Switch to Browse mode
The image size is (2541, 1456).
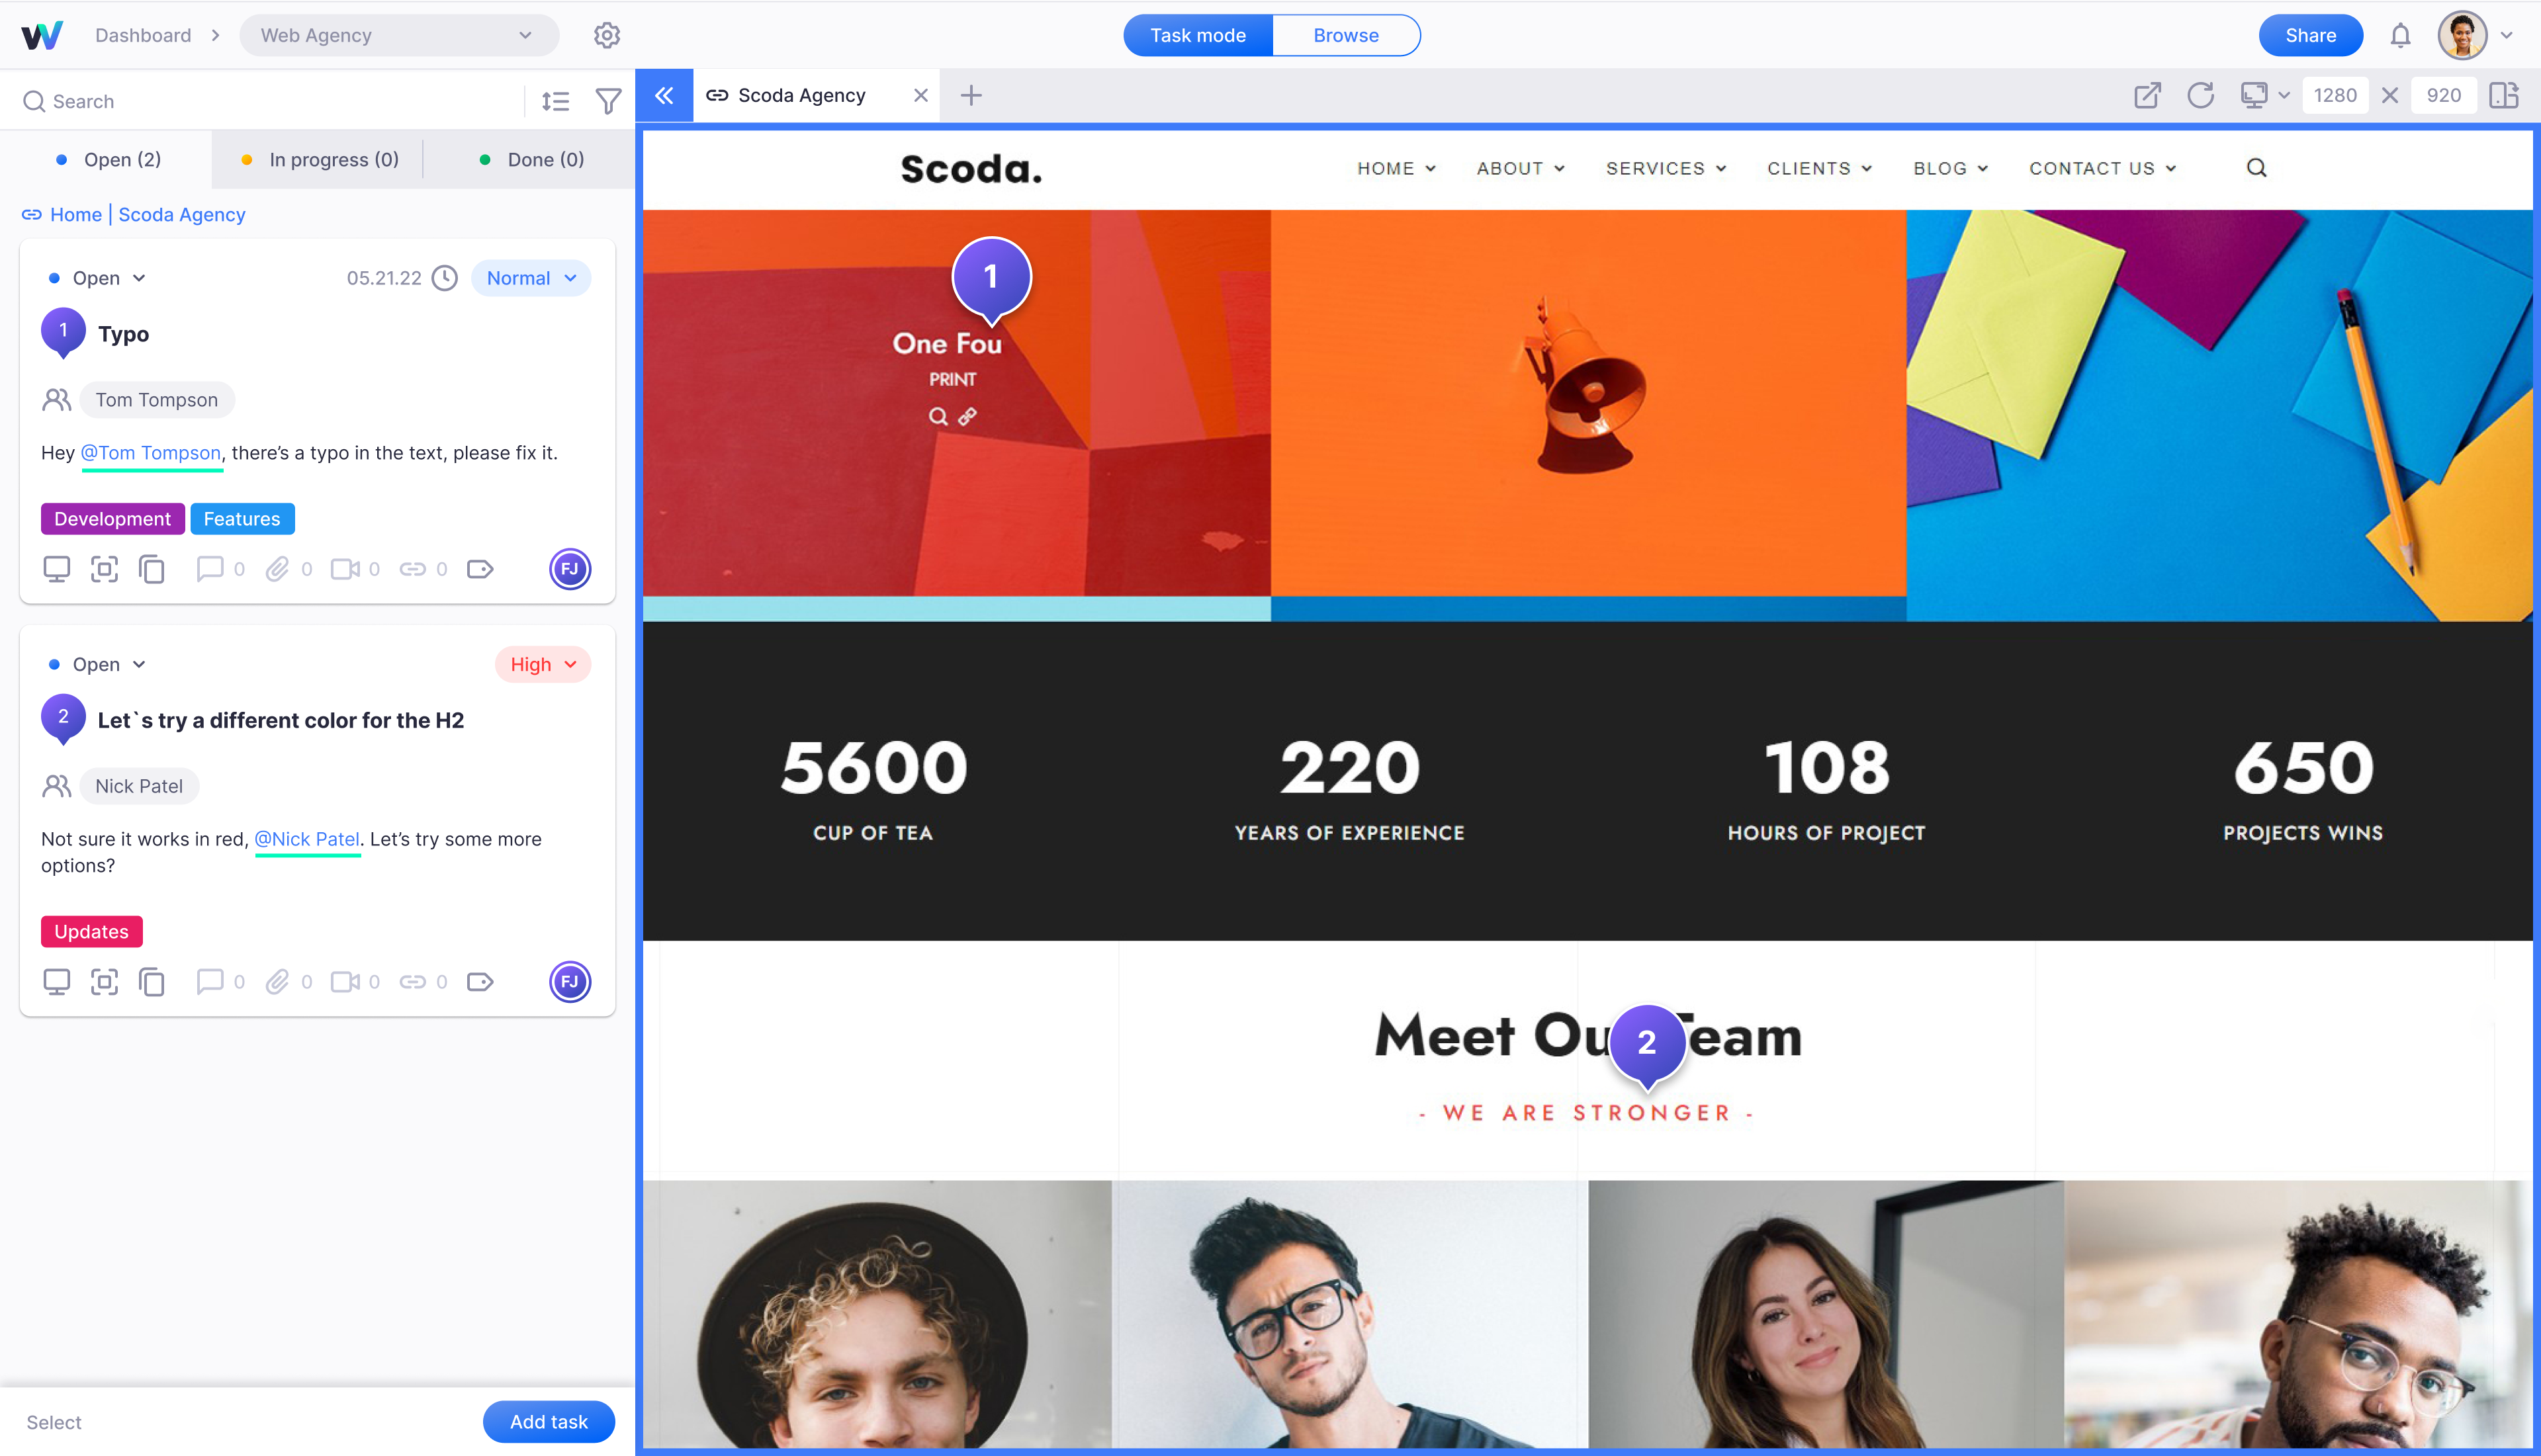click(x=1346, y=35)
